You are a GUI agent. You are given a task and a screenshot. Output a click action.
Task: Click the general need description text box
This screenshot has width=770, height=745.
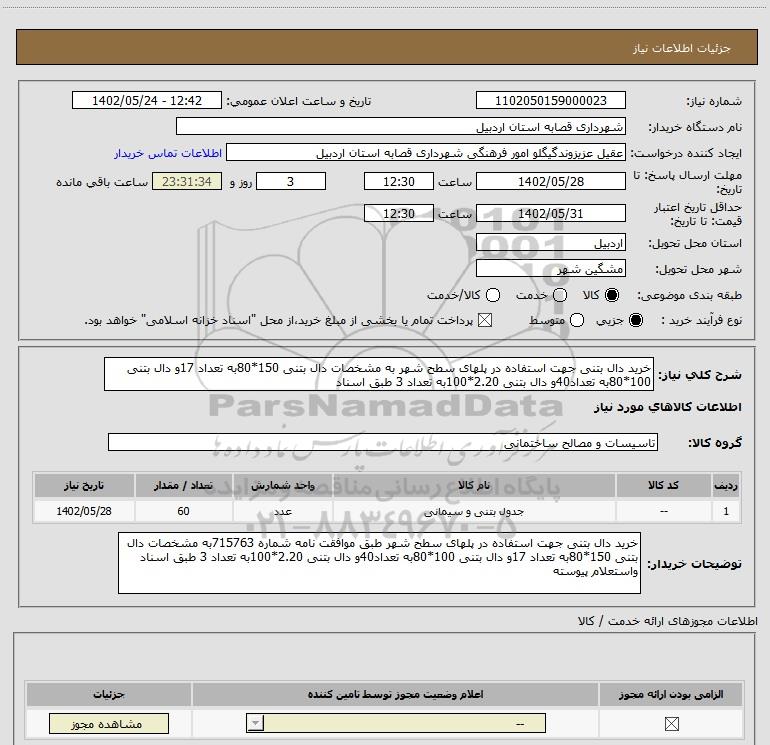coord(379,374)
